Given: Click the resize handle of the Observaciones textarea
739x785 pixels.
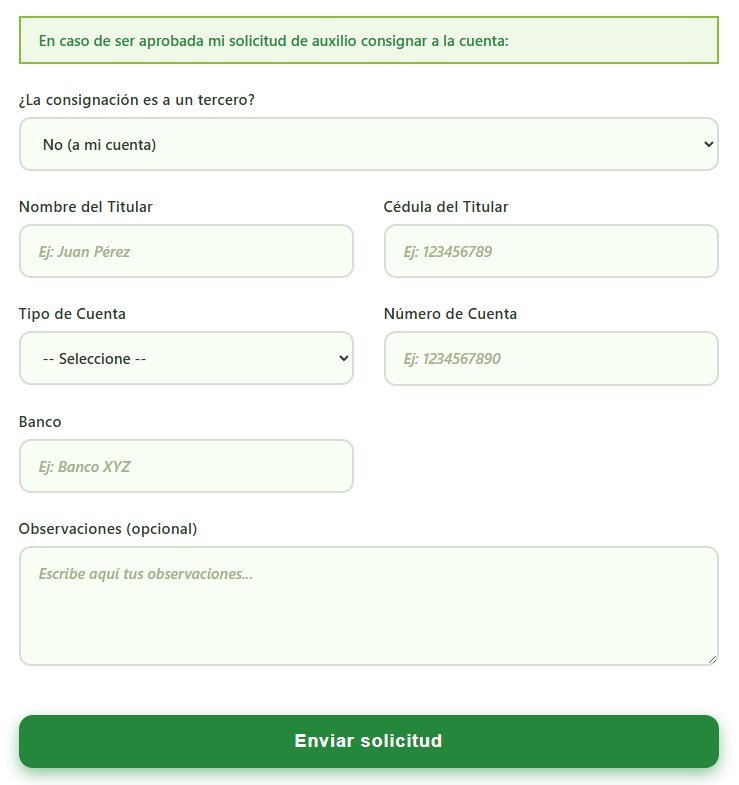Looking at the screenshot, I should (712, 659).
